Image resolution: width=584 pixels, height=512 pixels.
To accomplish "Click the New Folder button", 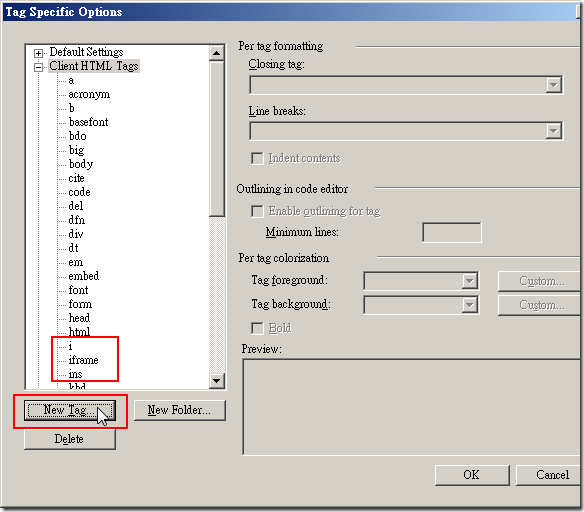I will click(x=180, y=410).
